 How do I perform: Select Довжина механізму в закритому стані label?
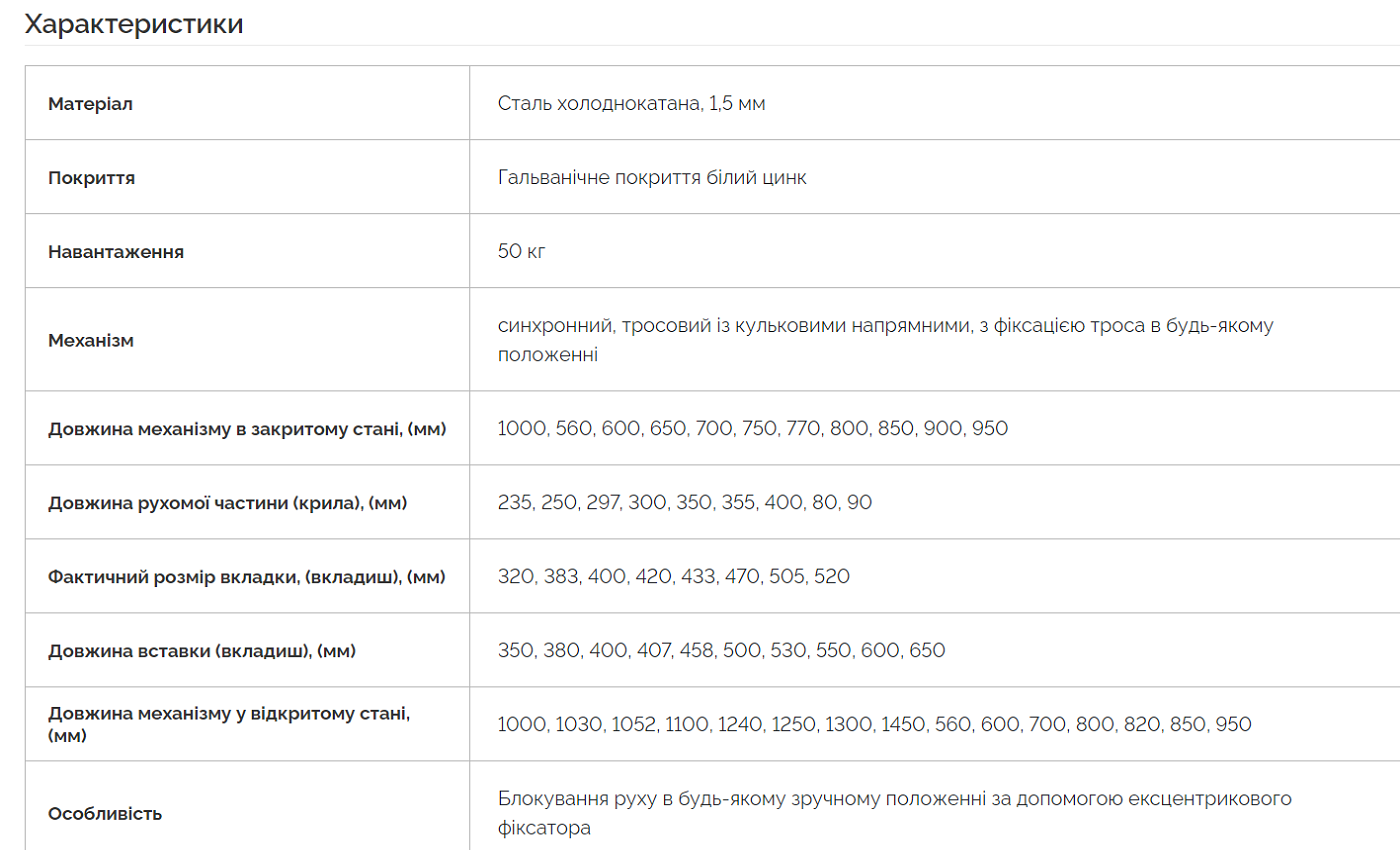[x=247, y=429]
